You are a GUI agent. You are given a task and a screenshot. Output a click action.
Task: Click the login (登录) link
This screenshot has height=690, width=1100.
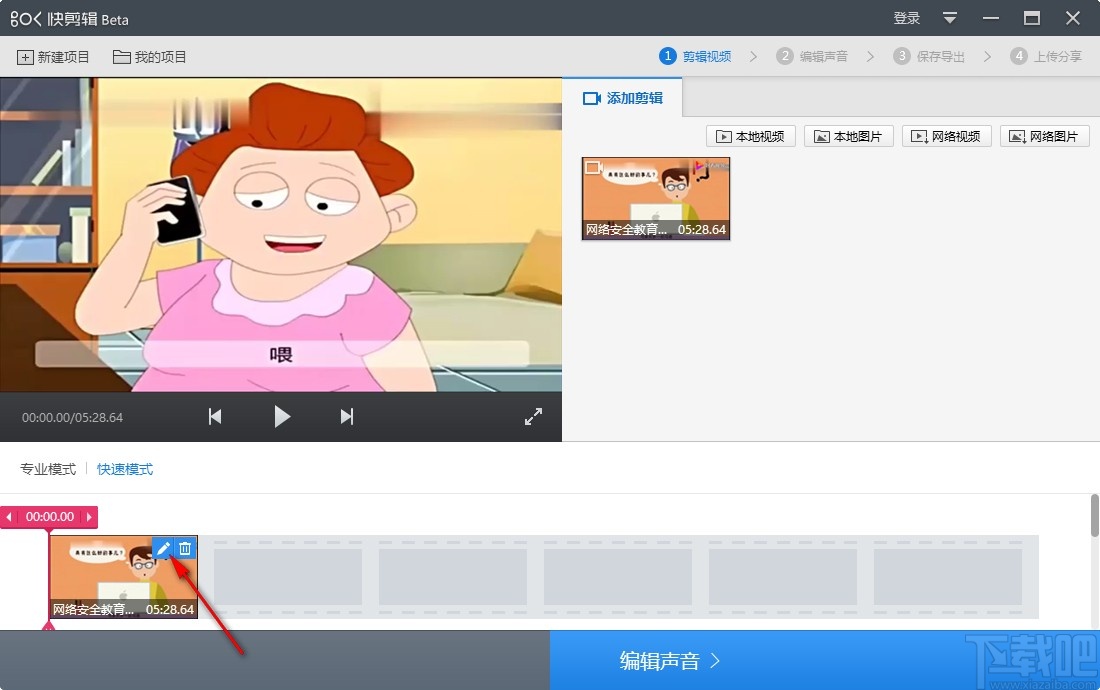(906, 18)
